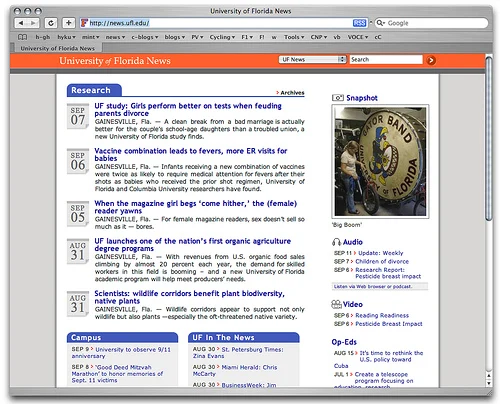Expand the hyku bookmarks folder
500x404 pixels.
point(66,37)
